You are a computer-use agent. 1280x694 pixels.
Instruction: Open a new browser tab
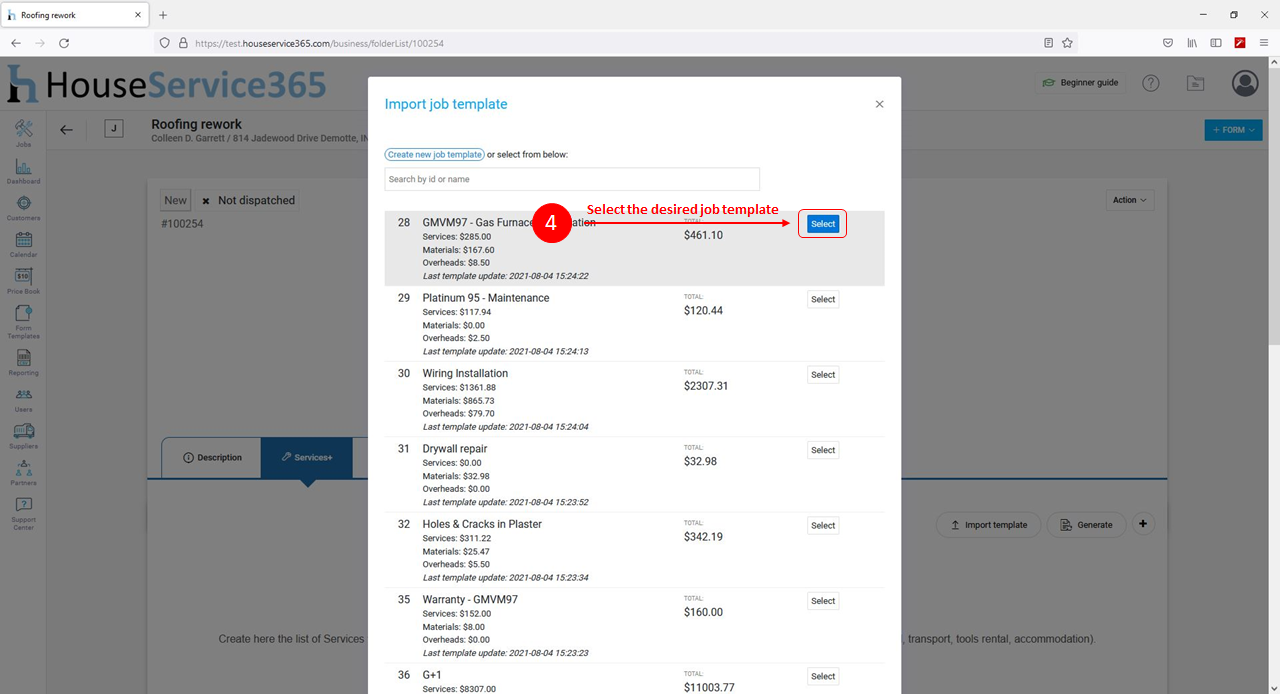pos(163,15)
